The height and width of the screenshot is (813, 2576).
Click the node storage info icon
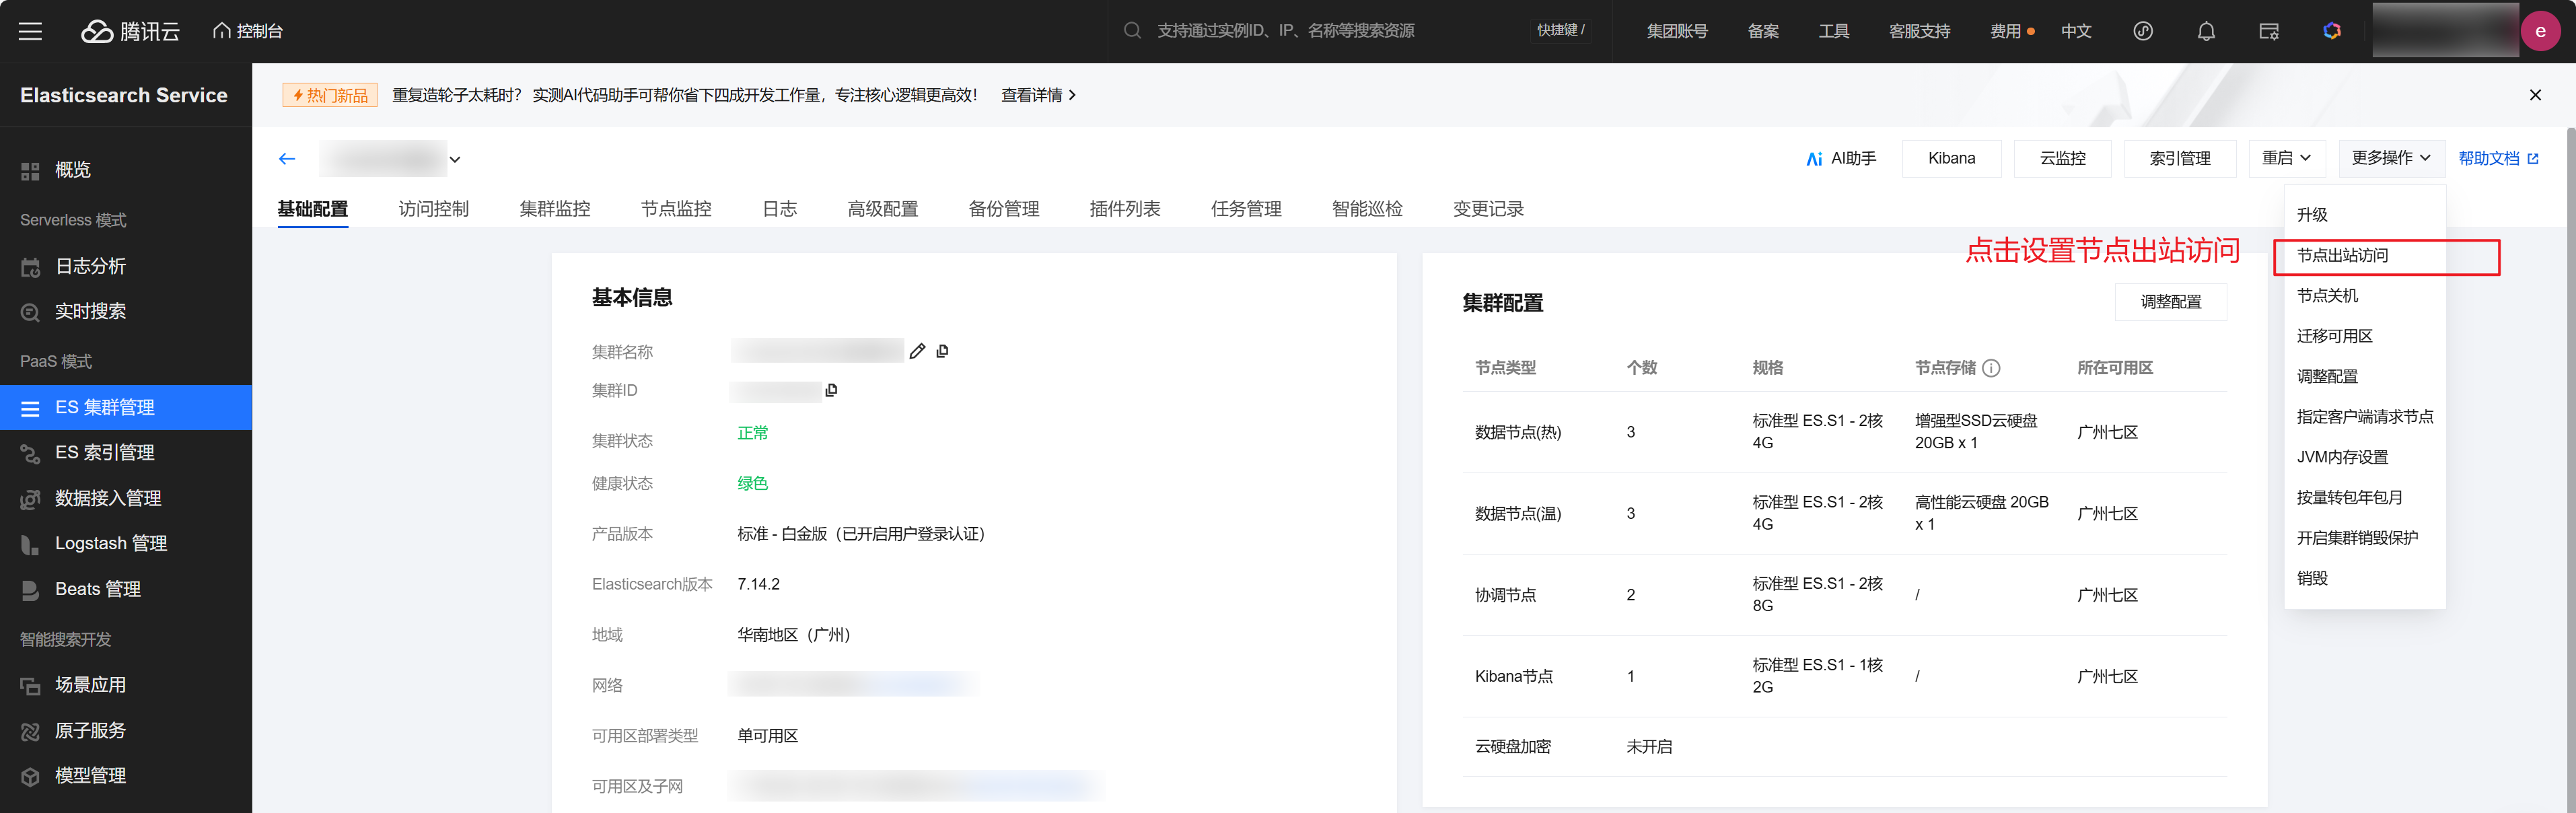pos(1991,368)
